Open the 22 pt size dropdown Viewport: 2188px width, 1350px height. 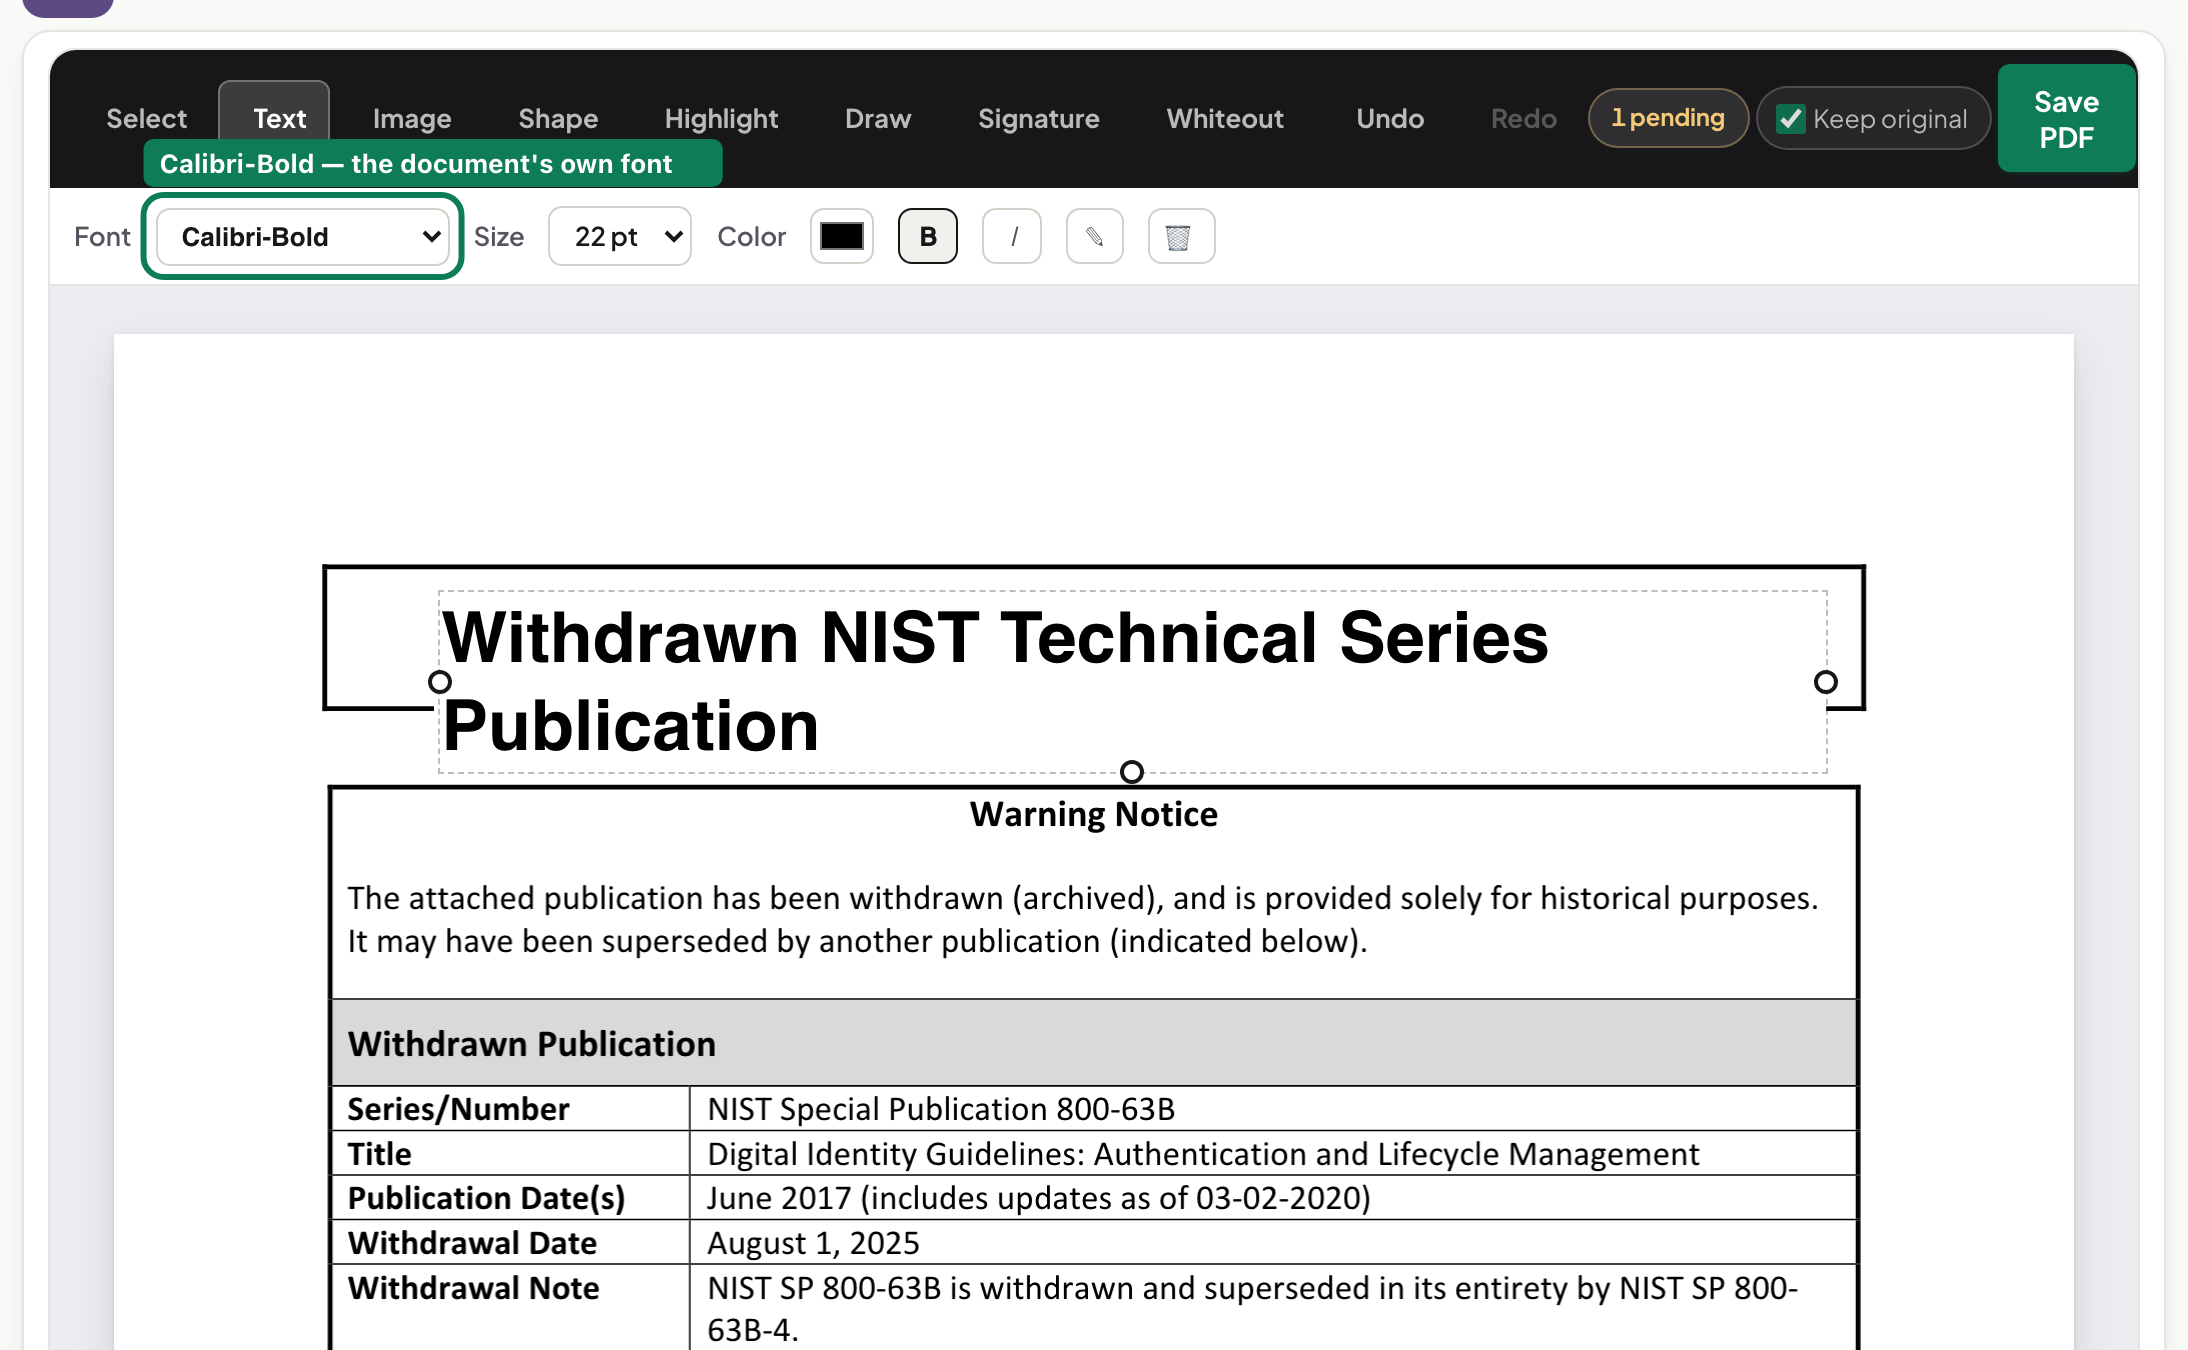point(620,237)
